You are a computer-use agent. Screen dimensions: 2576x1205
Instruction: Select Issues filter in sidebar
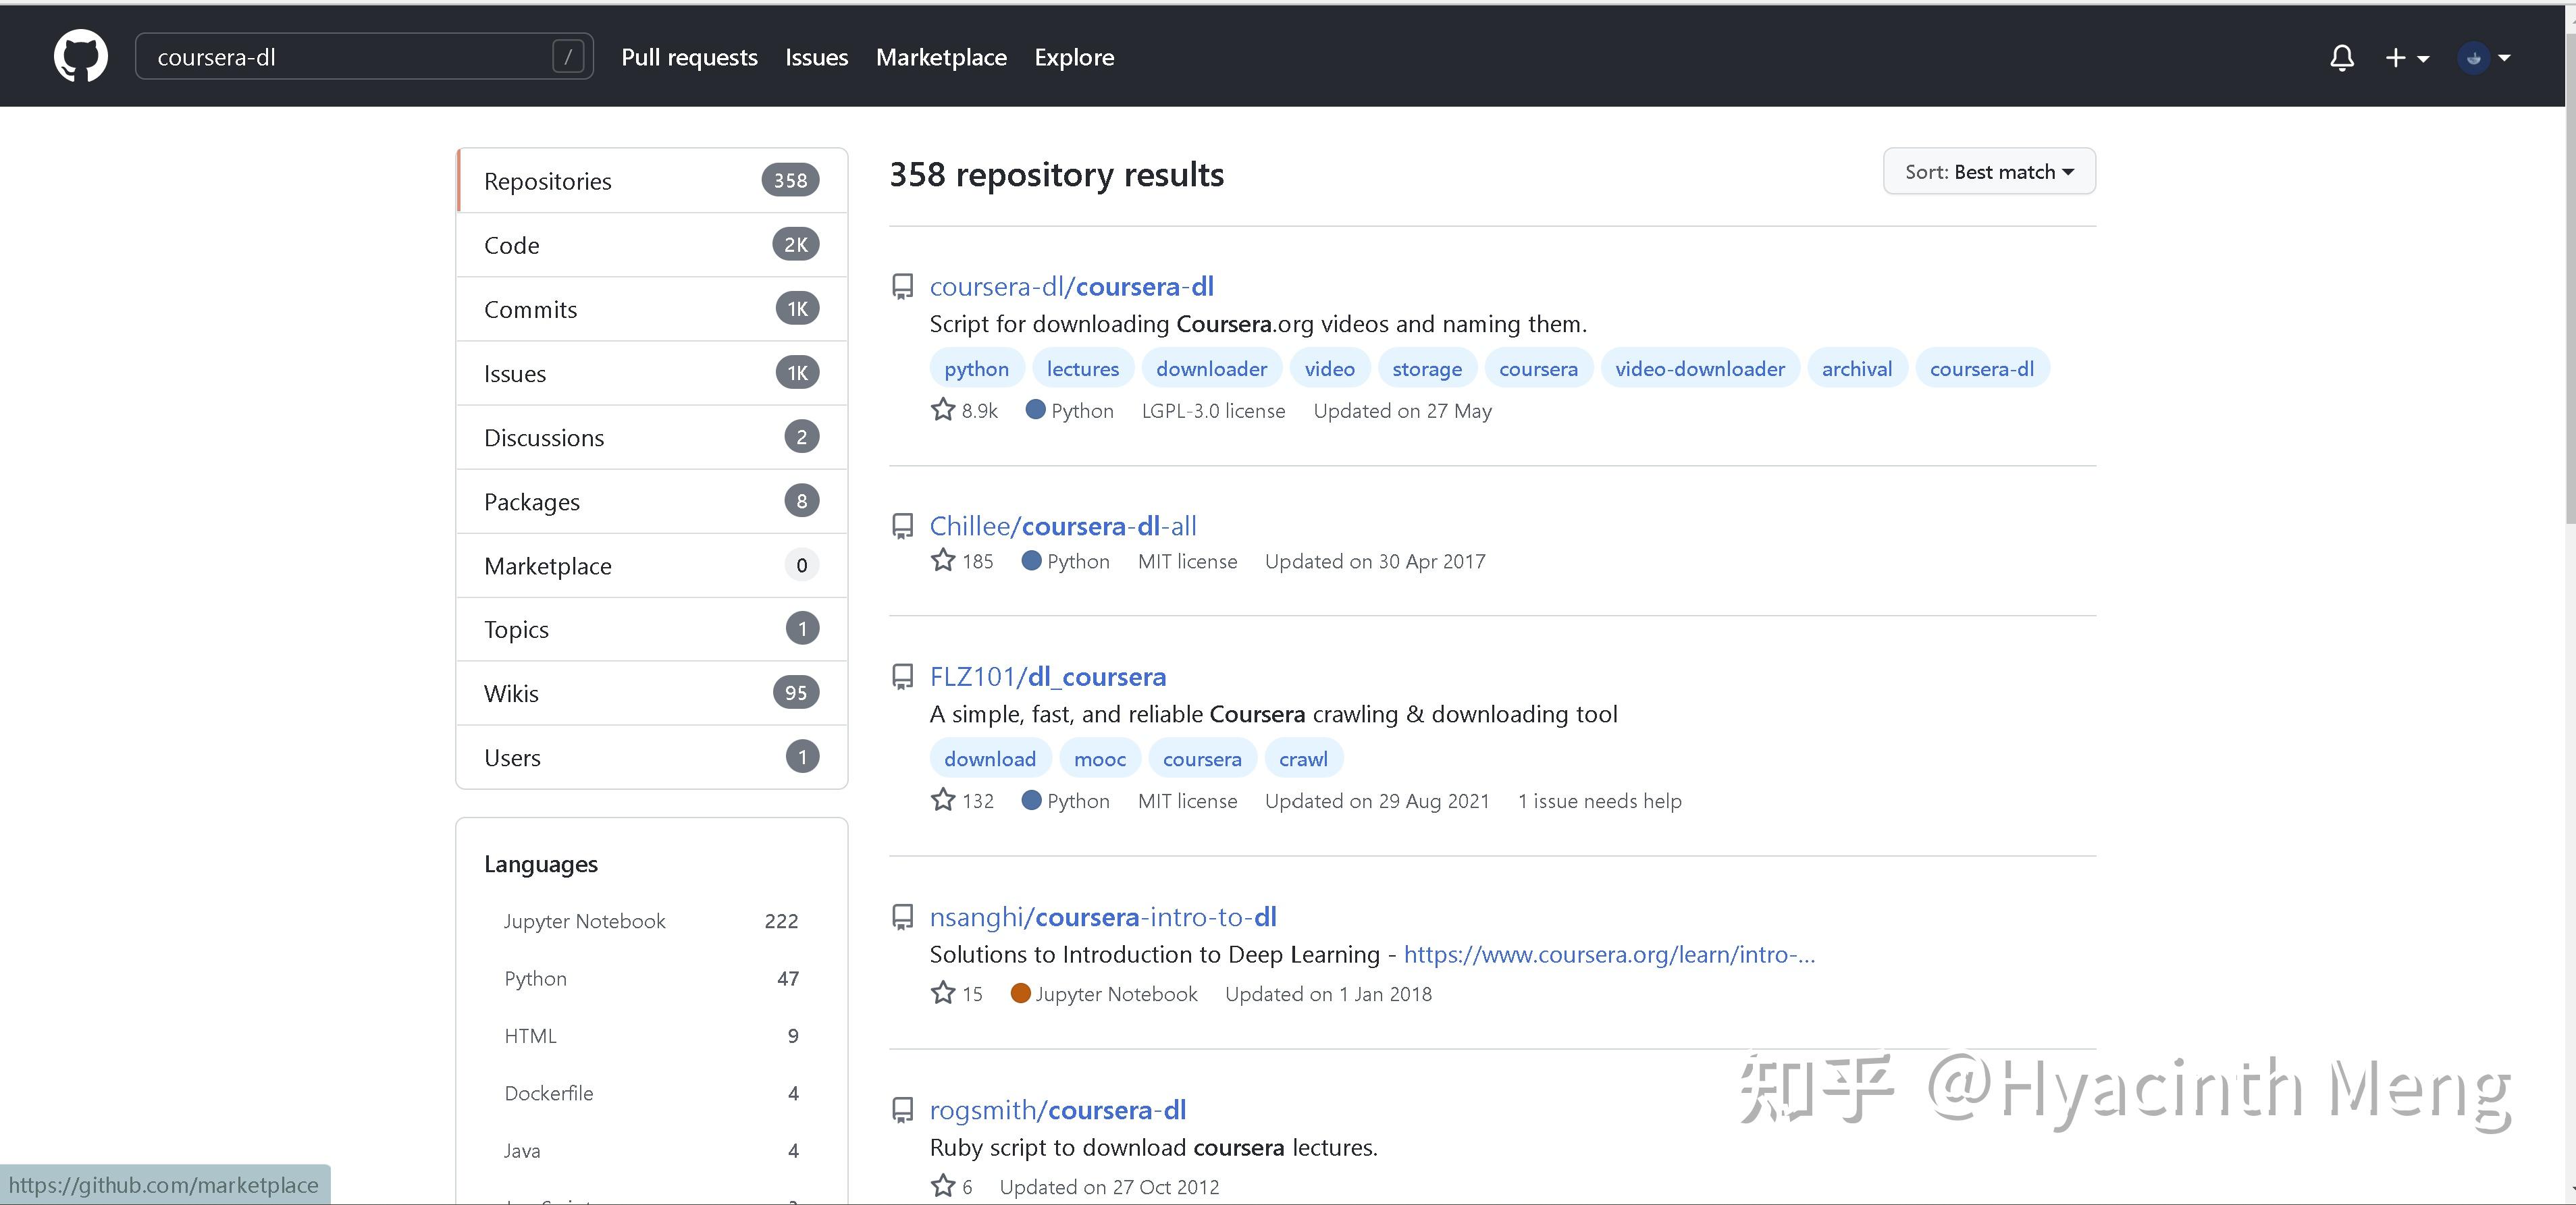coord(652,373)
